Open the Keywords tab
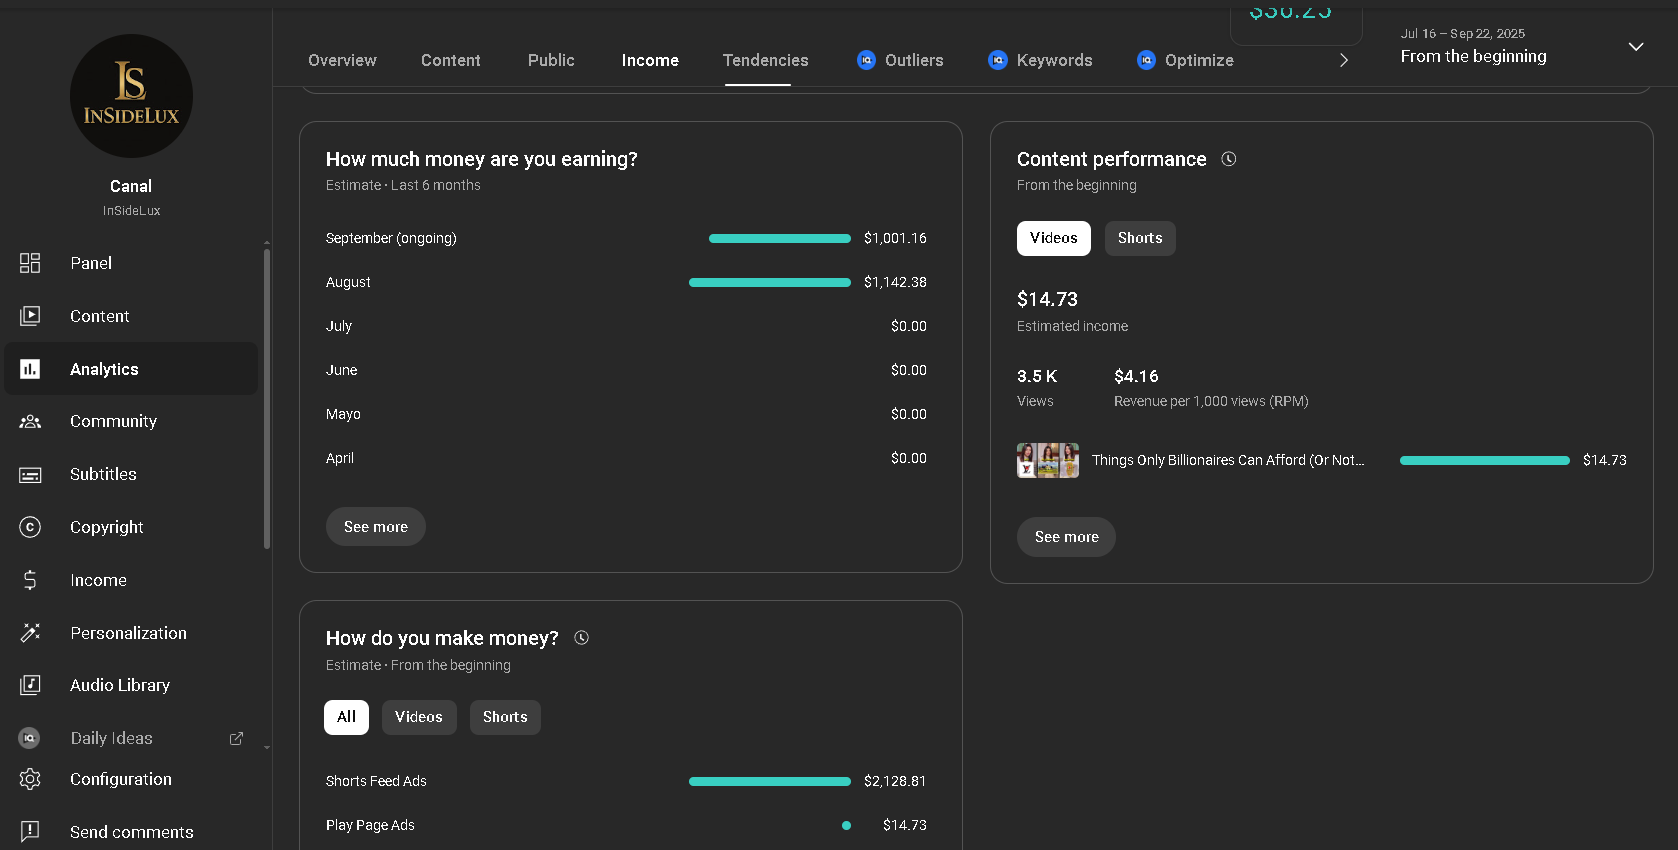Screen dimensions: 1678x850 click(x=1040, y=60)
